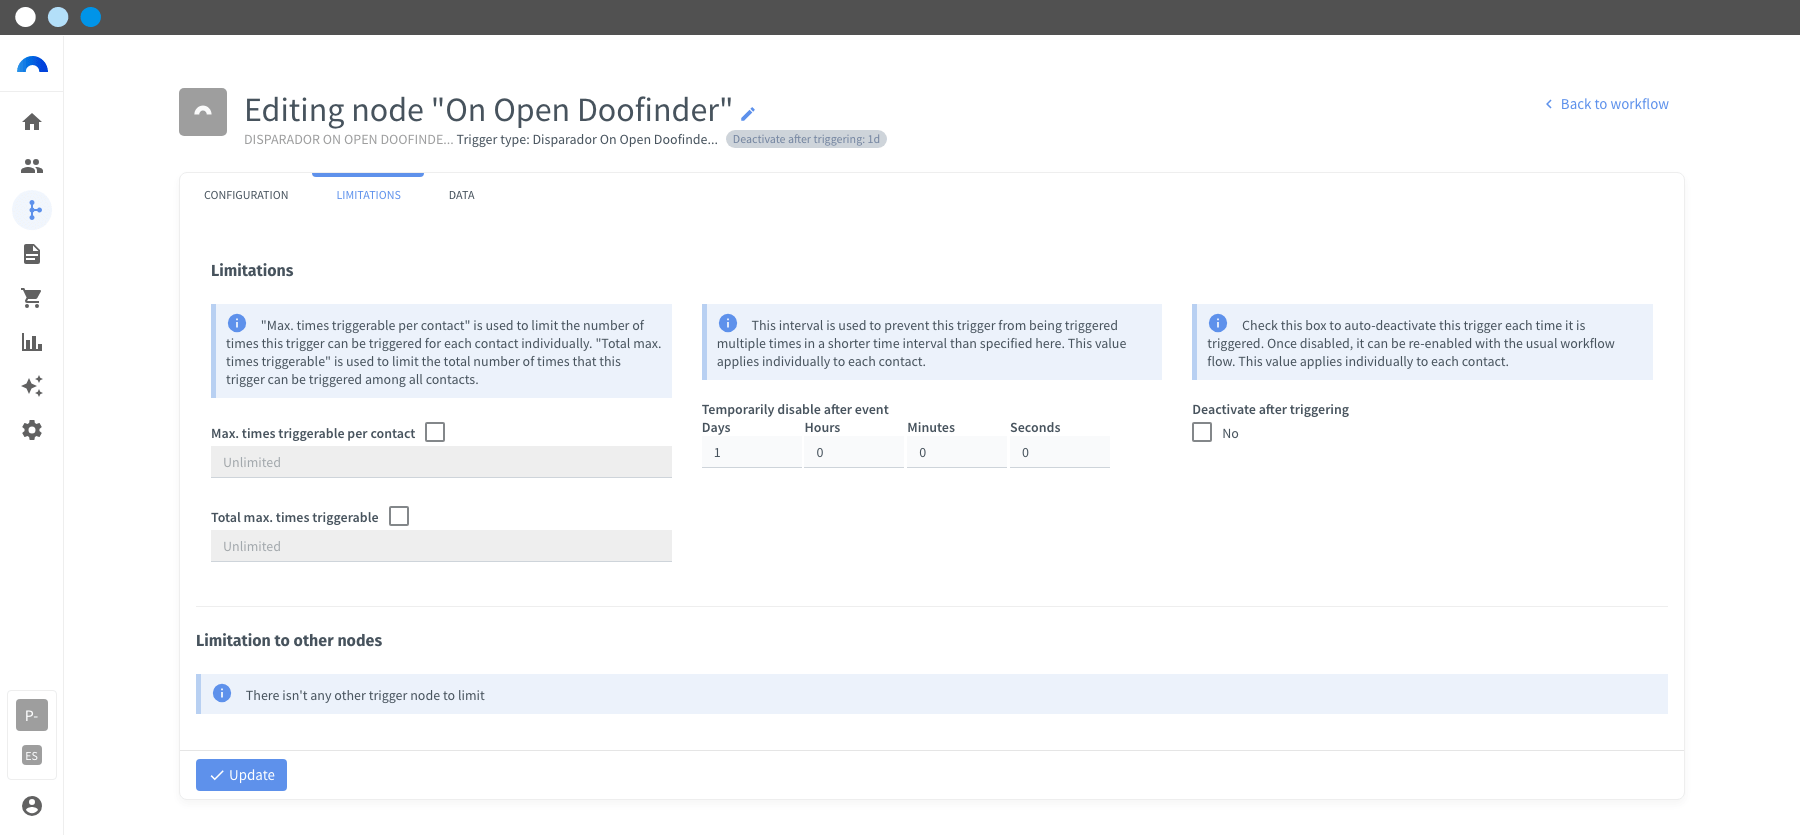1800x835 pixels.
Task: Open the AI sparkles icon
Action: coord(32,386)
